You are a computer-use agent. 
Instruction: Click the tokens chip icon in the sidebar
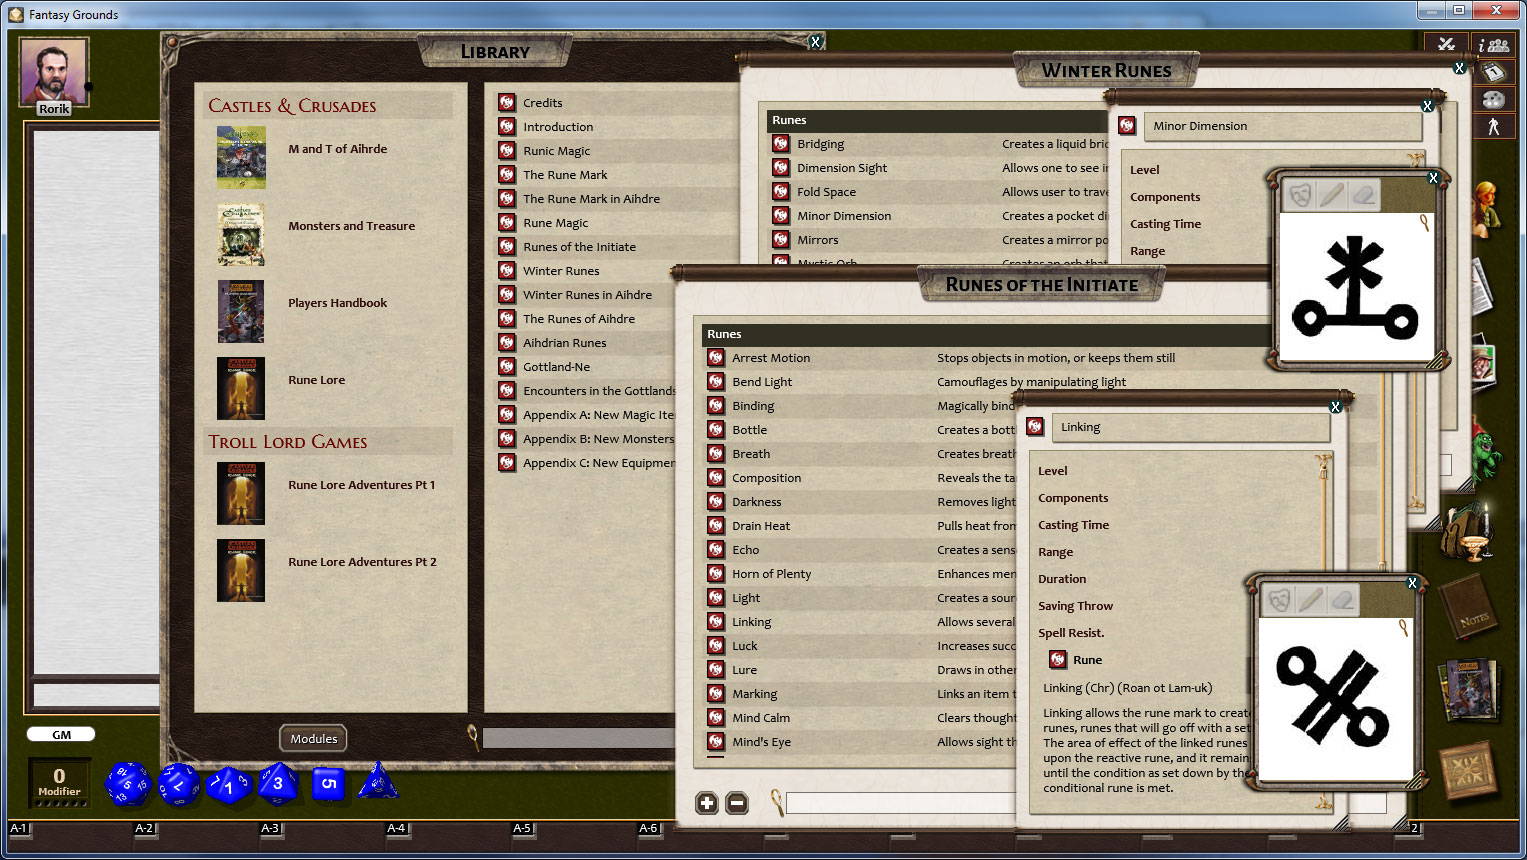[x=1493, y=99]
